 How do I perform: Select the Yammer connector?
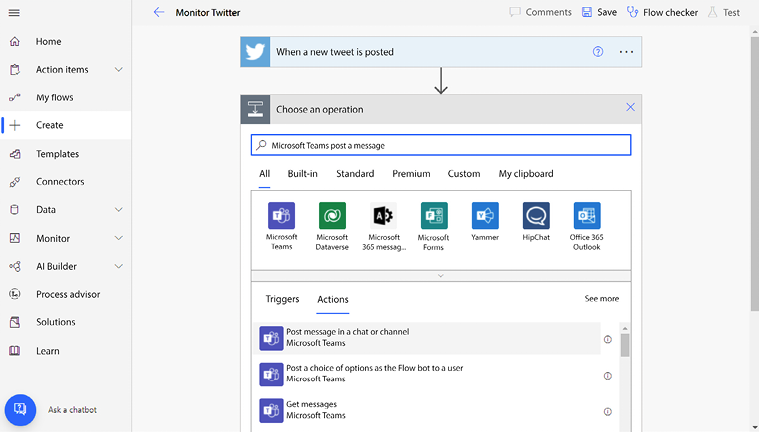coord(485,222)
